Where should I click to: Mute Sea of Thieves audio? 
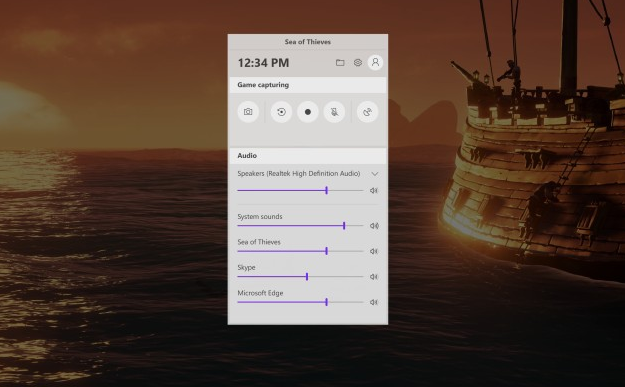[373, 251]
